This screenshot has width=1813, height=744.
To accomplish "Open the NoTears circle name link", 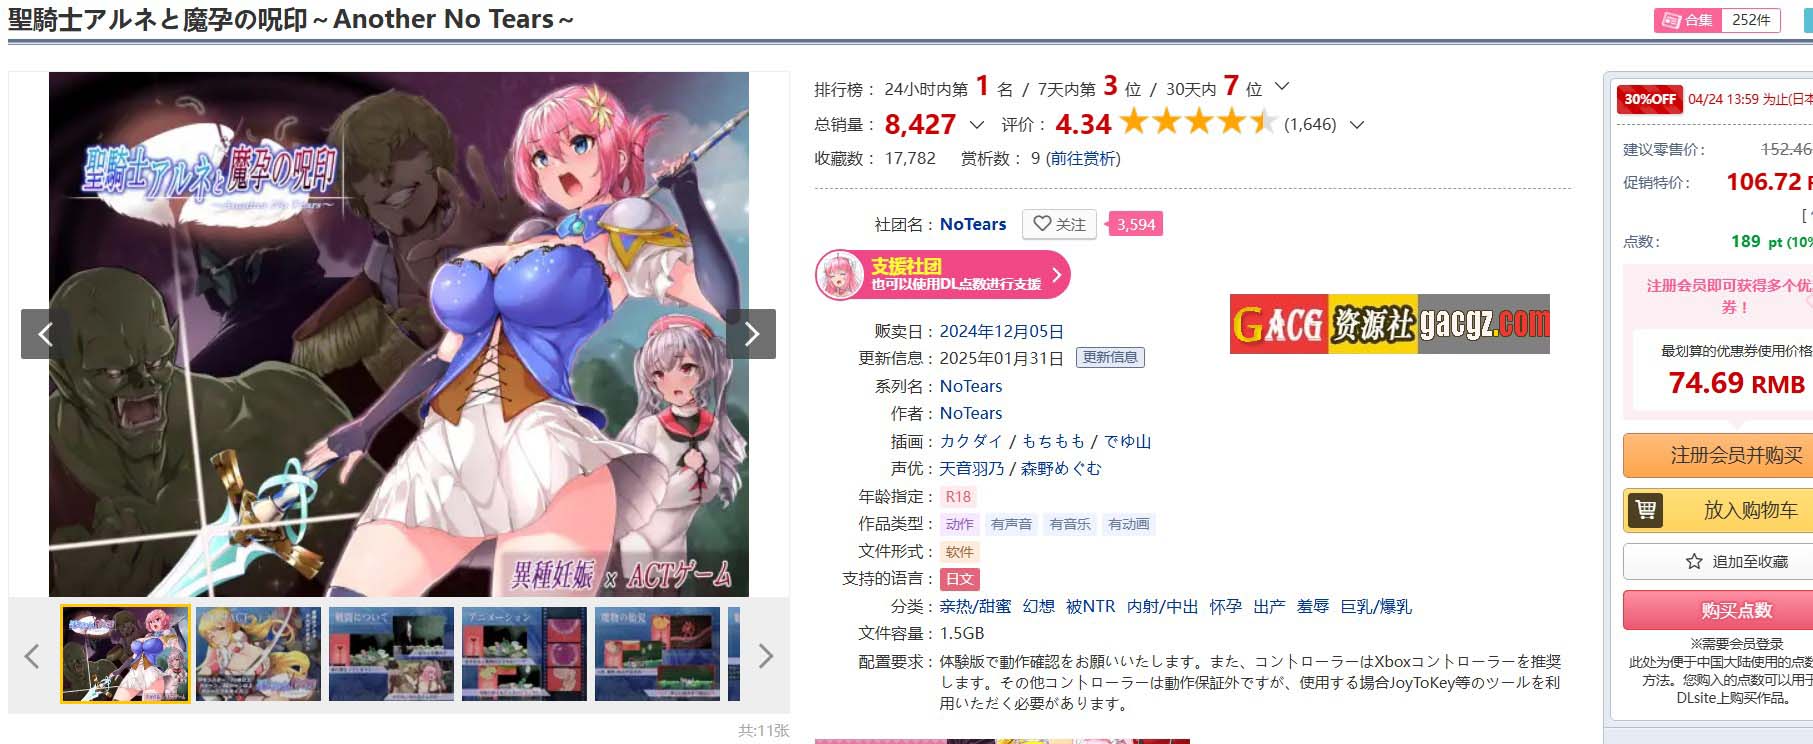I will (x=973, y=224).
